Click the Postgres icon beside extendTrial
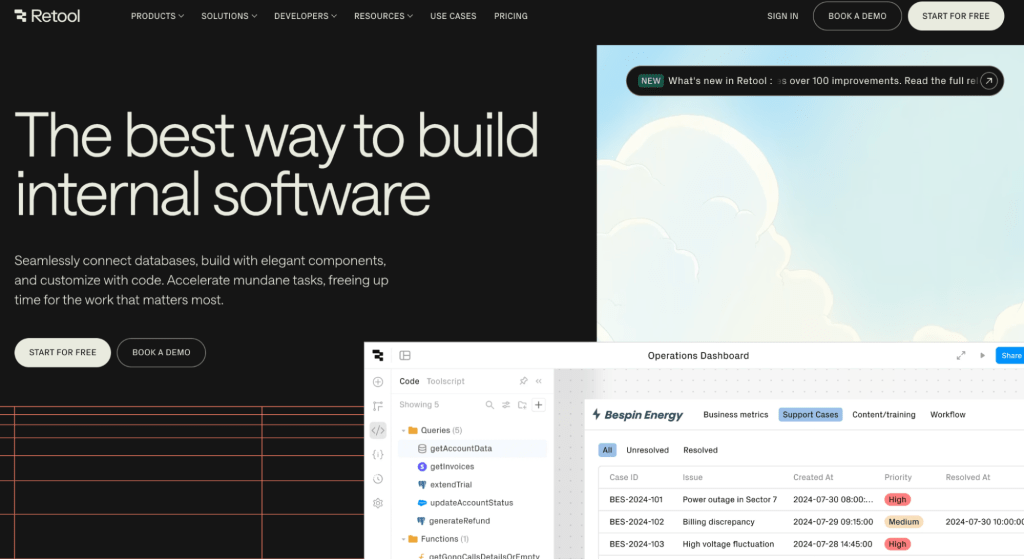The image size is (1024, 559). pyautogui.click(x=422, y=485)
